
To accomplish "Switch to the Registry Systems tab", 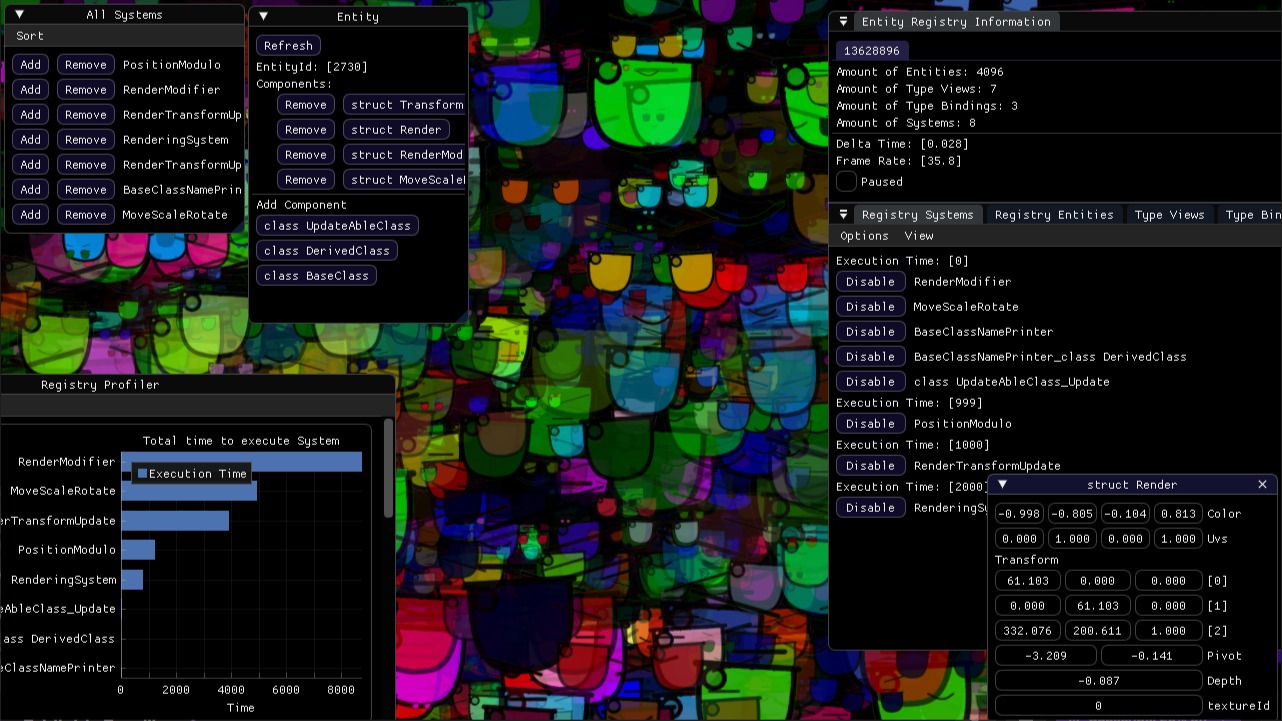I will (x=918, y=214).
